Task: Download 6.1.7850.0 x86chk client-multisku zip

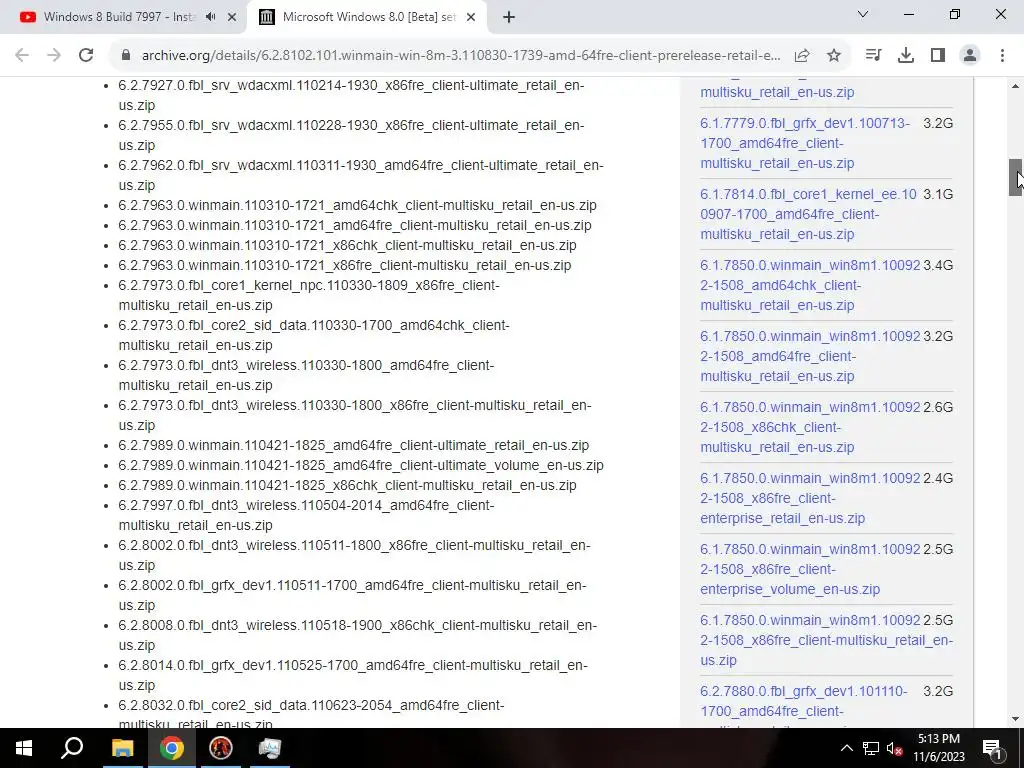Action: [810, 427]
